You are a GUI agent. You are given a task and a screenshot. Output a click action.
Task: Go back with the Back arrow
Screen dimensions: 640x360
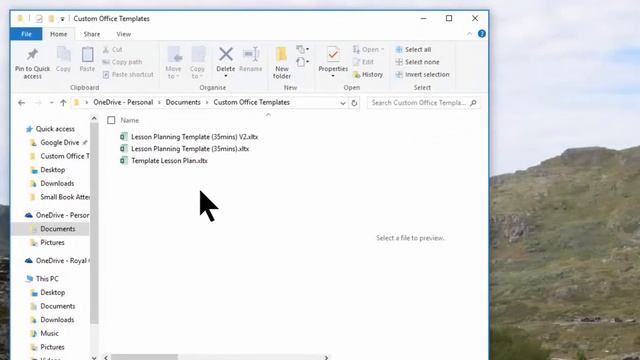(x=21, y=103)
